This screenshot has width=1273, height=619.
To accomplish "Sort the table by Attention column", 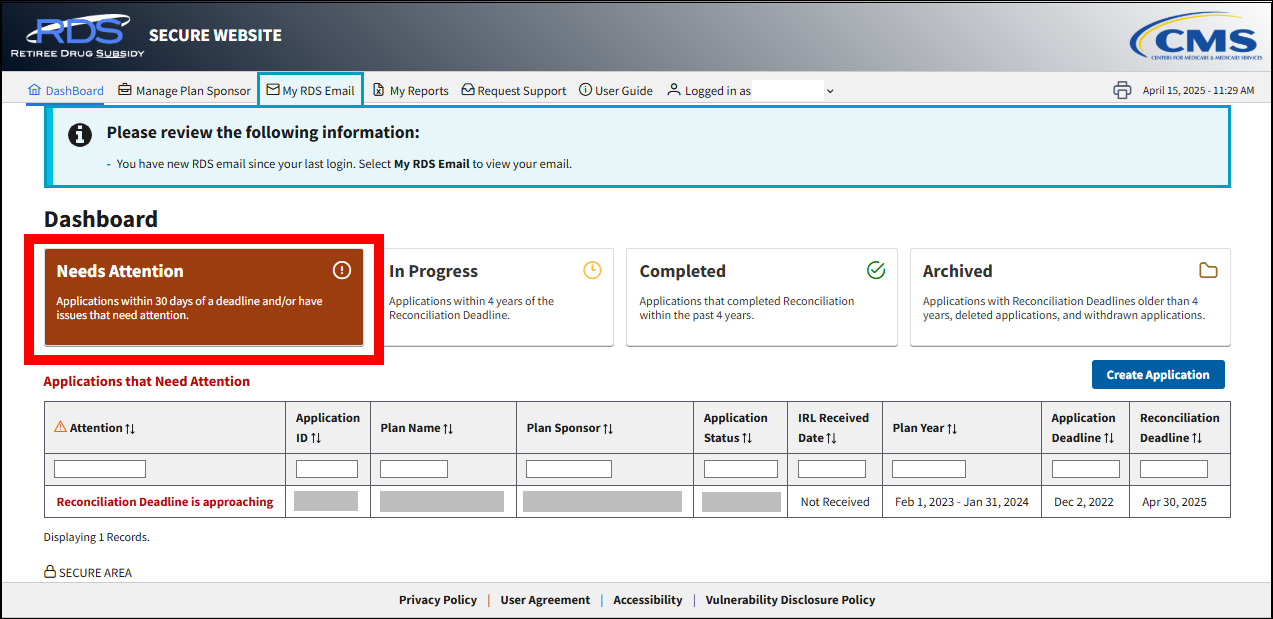I will click(96, 428).
